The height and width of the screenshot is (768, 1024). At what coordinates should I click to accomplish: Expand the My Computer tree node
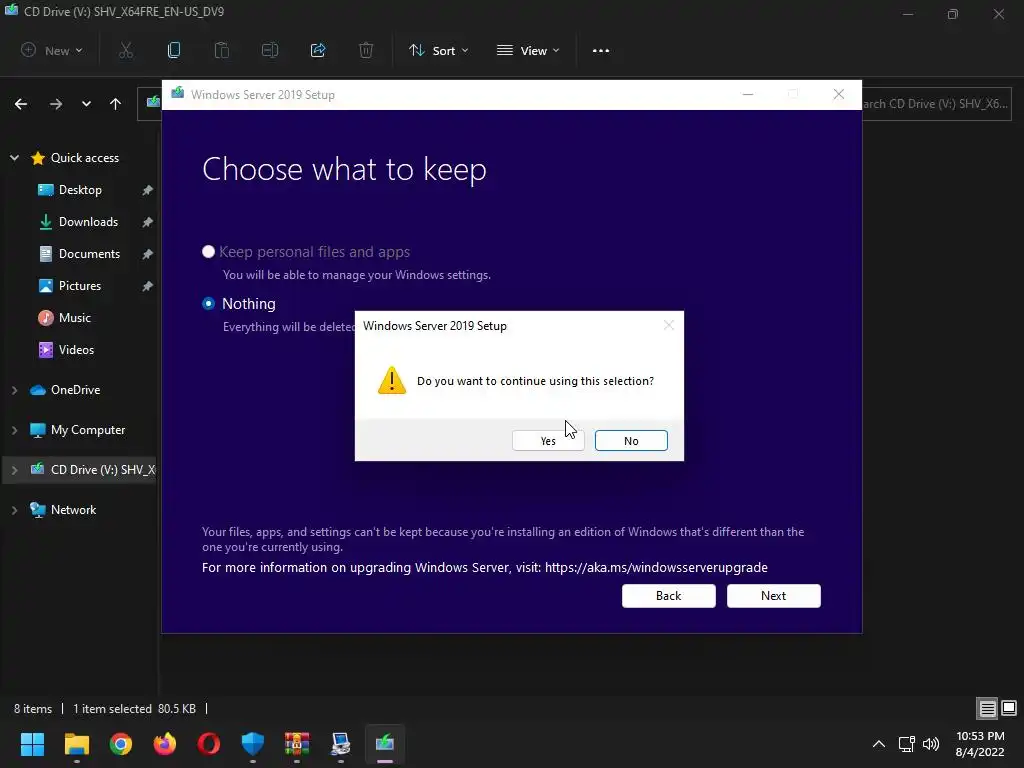click(x=14, y=430)
